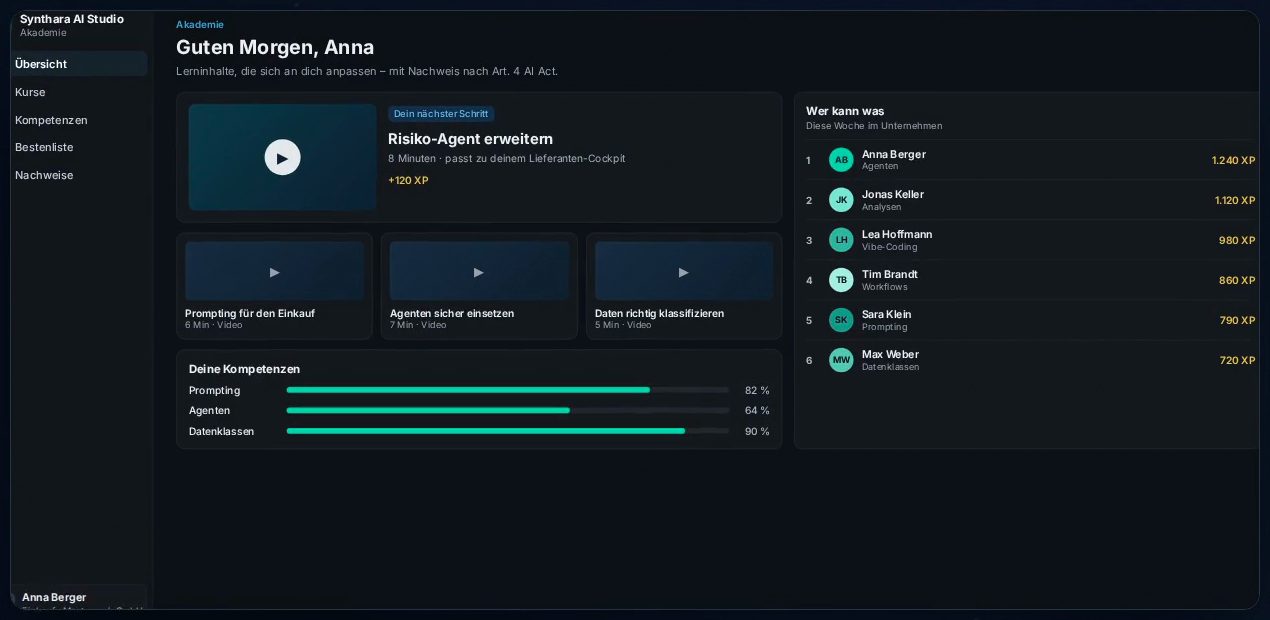Click Tim Brandt's TB avatar

(x=841, y=280)
